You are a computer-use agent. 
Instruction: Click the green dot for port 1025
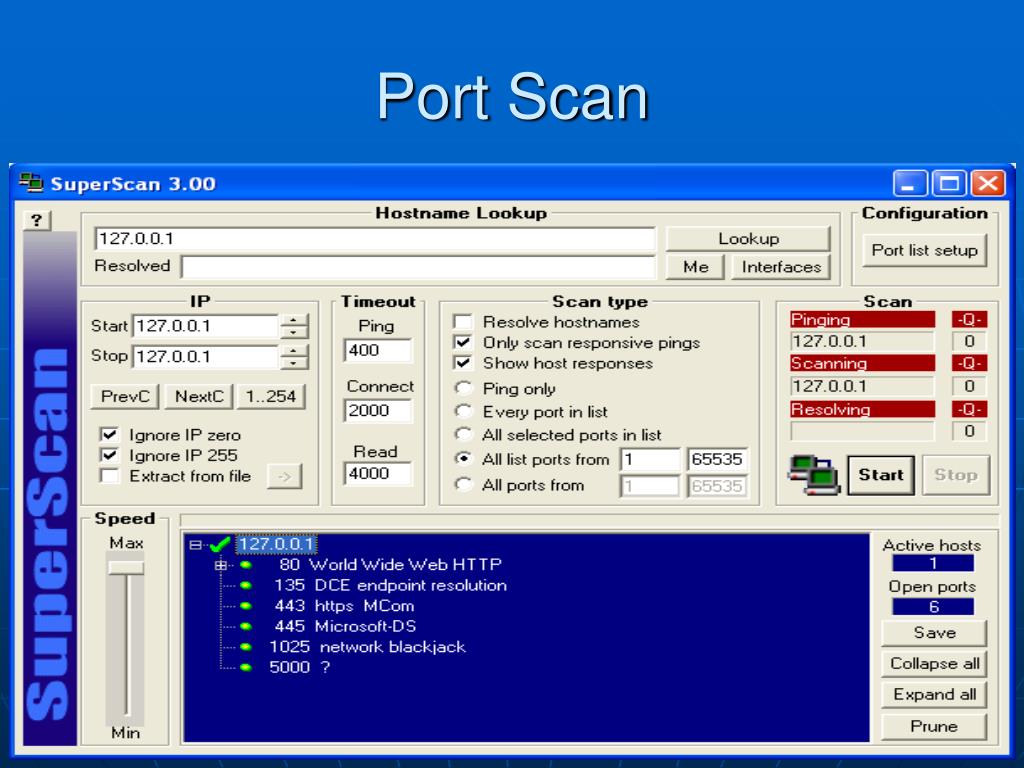click(246, 647)
